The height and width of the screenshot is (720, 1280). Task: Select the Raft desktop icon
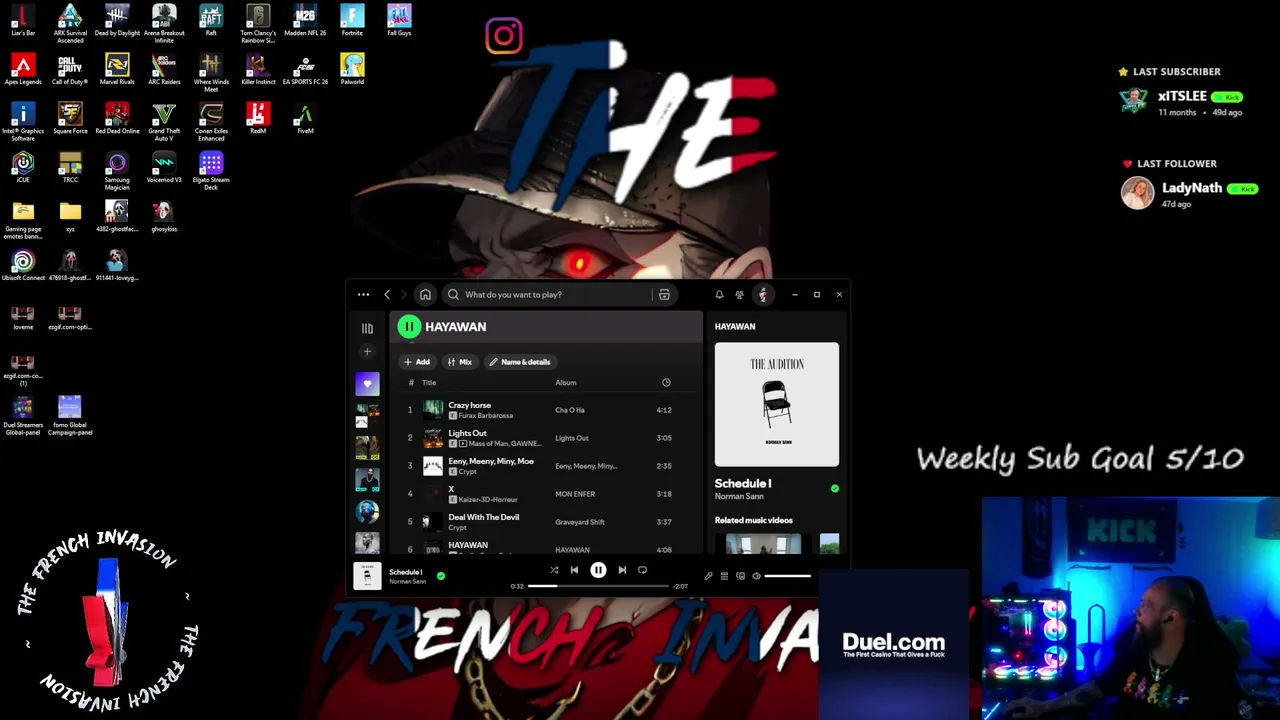(x=211, y=20)
